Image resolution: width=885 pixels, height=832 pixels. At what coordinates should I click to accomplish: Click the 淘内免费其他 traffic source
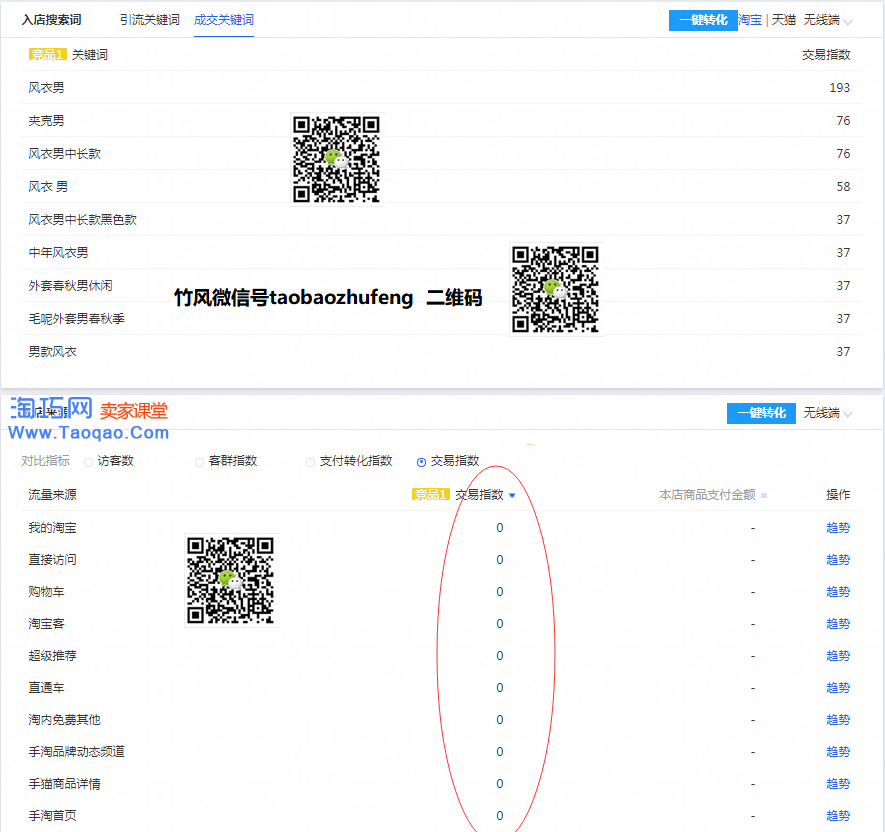[64, 720]
